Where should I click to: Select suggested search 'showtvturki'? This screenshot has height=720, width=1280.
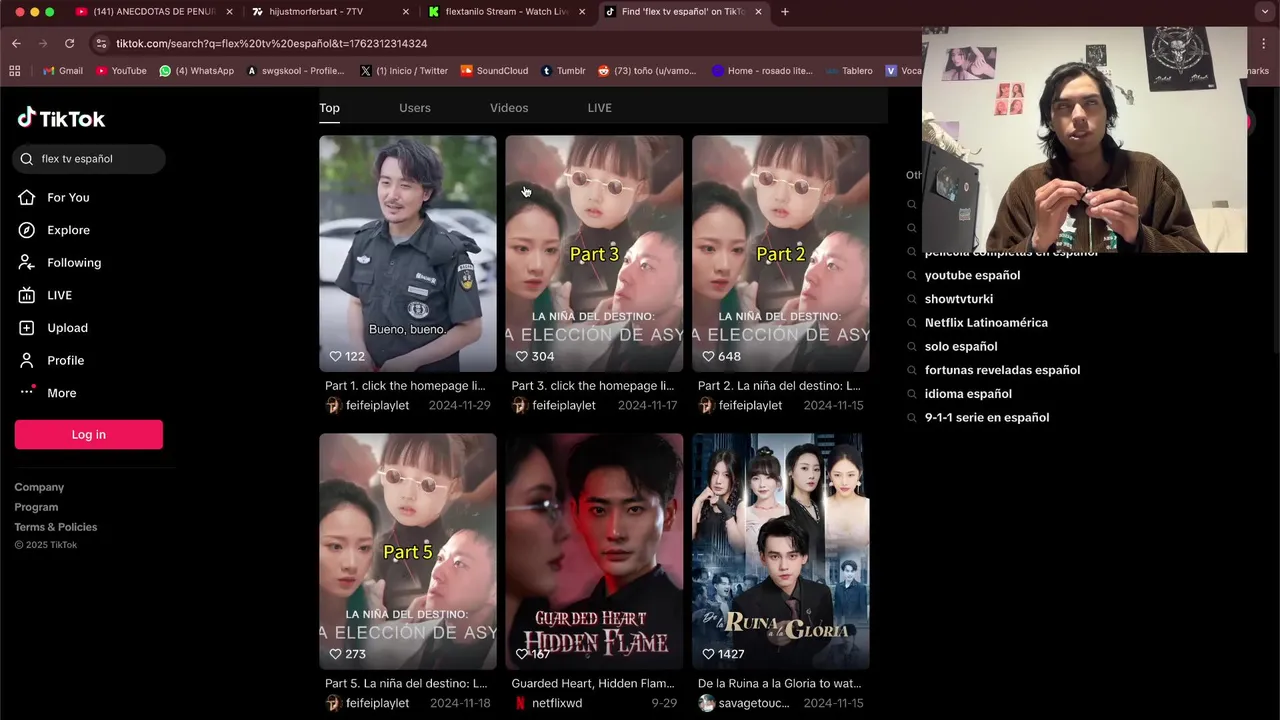click(959, 299)
